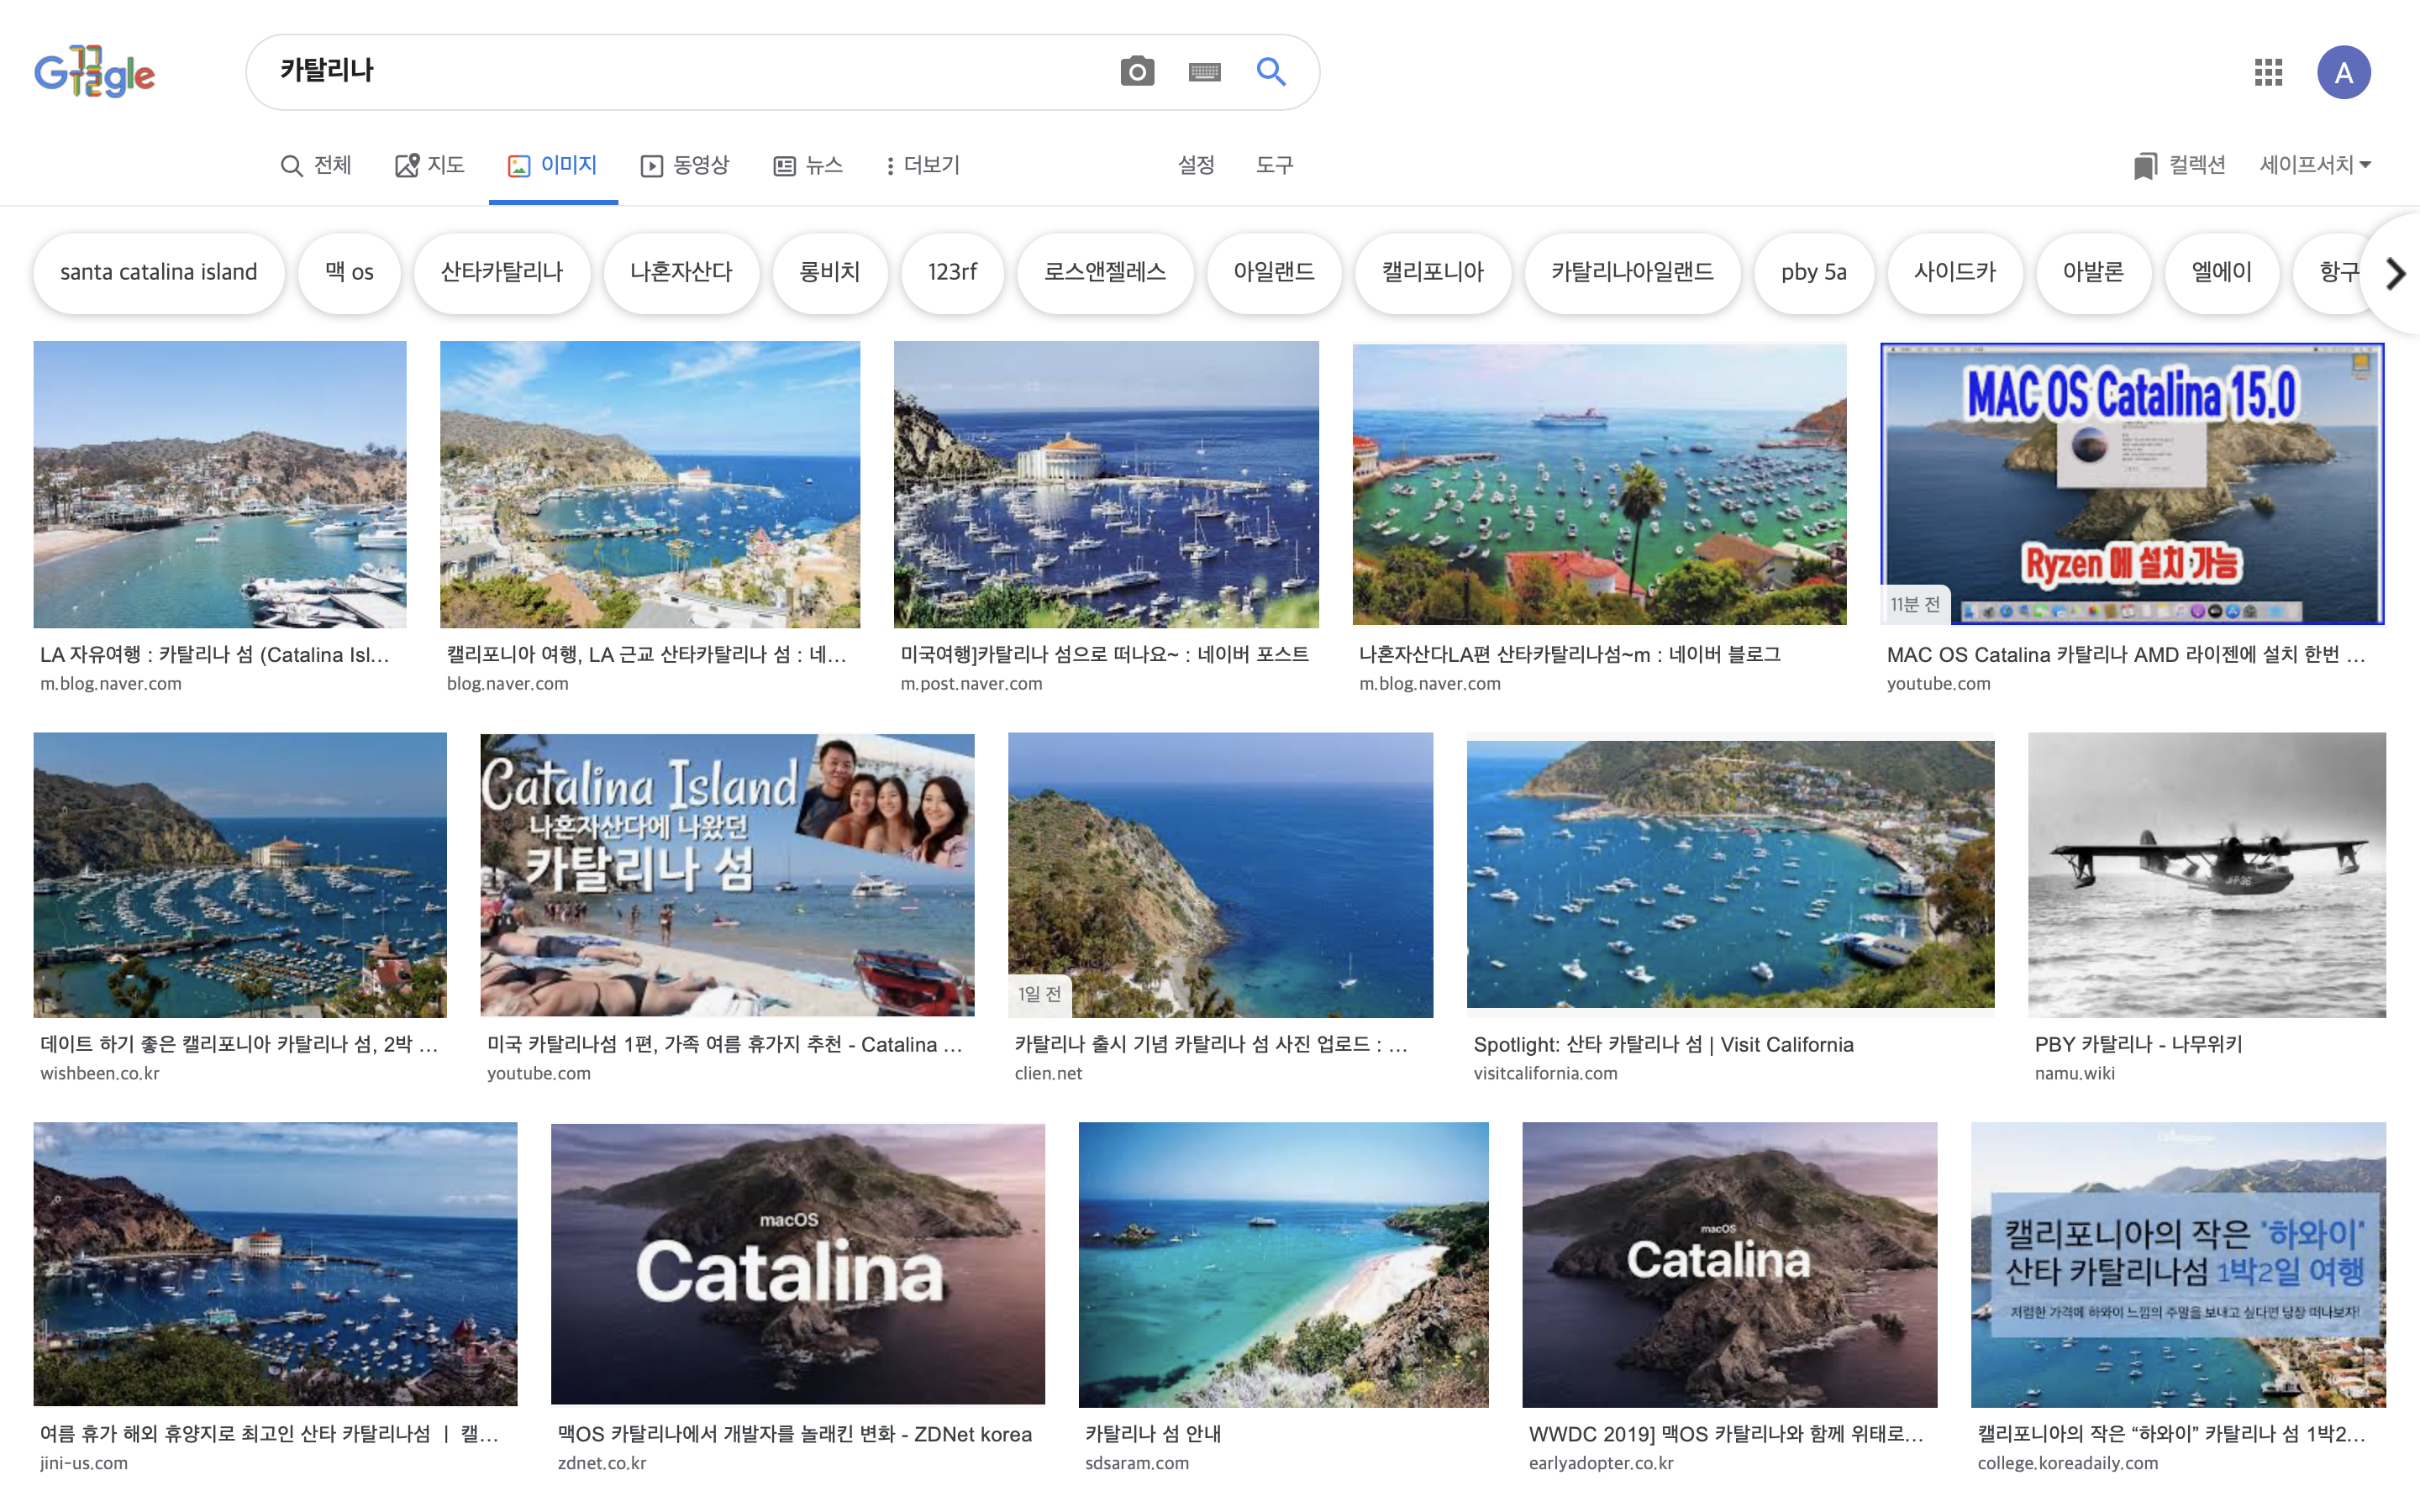Expand the 더보기 menu
The image size is (2420, 1512).
pos(922,165)
